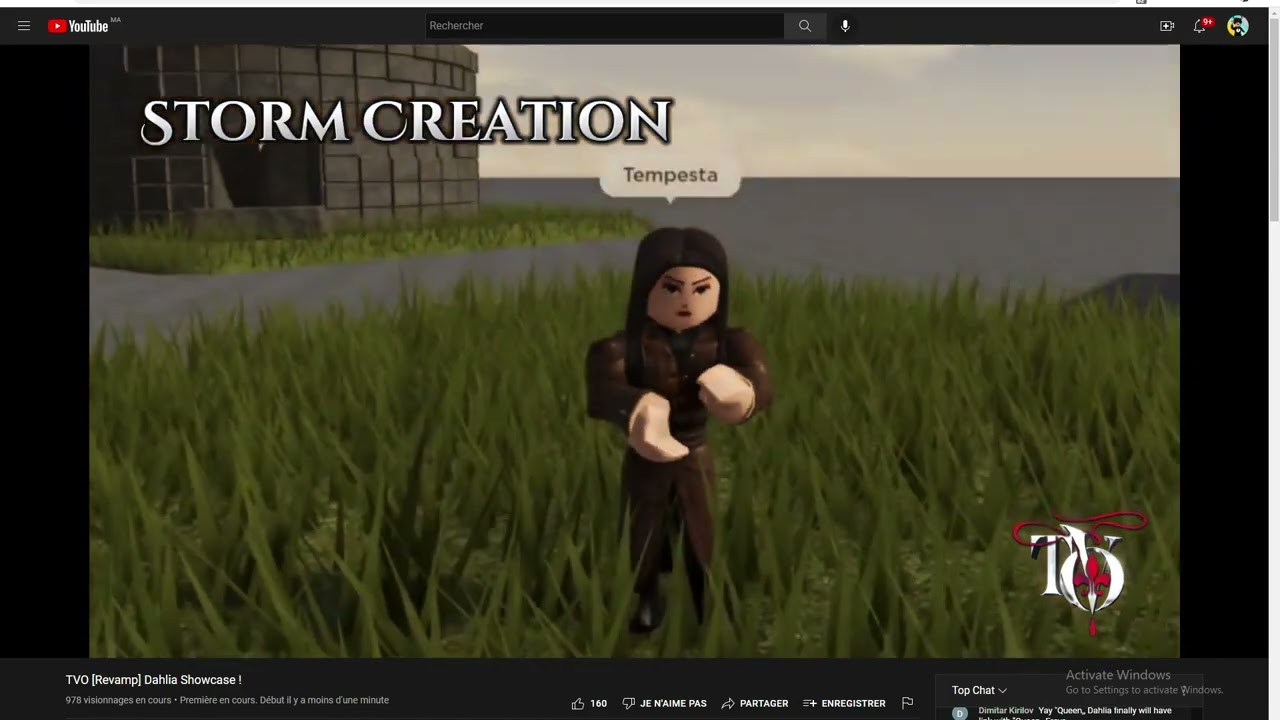Image resolution: width=1280 pixels, height=720 pixels.
Task: Expand the Top Chat dropdown
Action: coord(979,690)
